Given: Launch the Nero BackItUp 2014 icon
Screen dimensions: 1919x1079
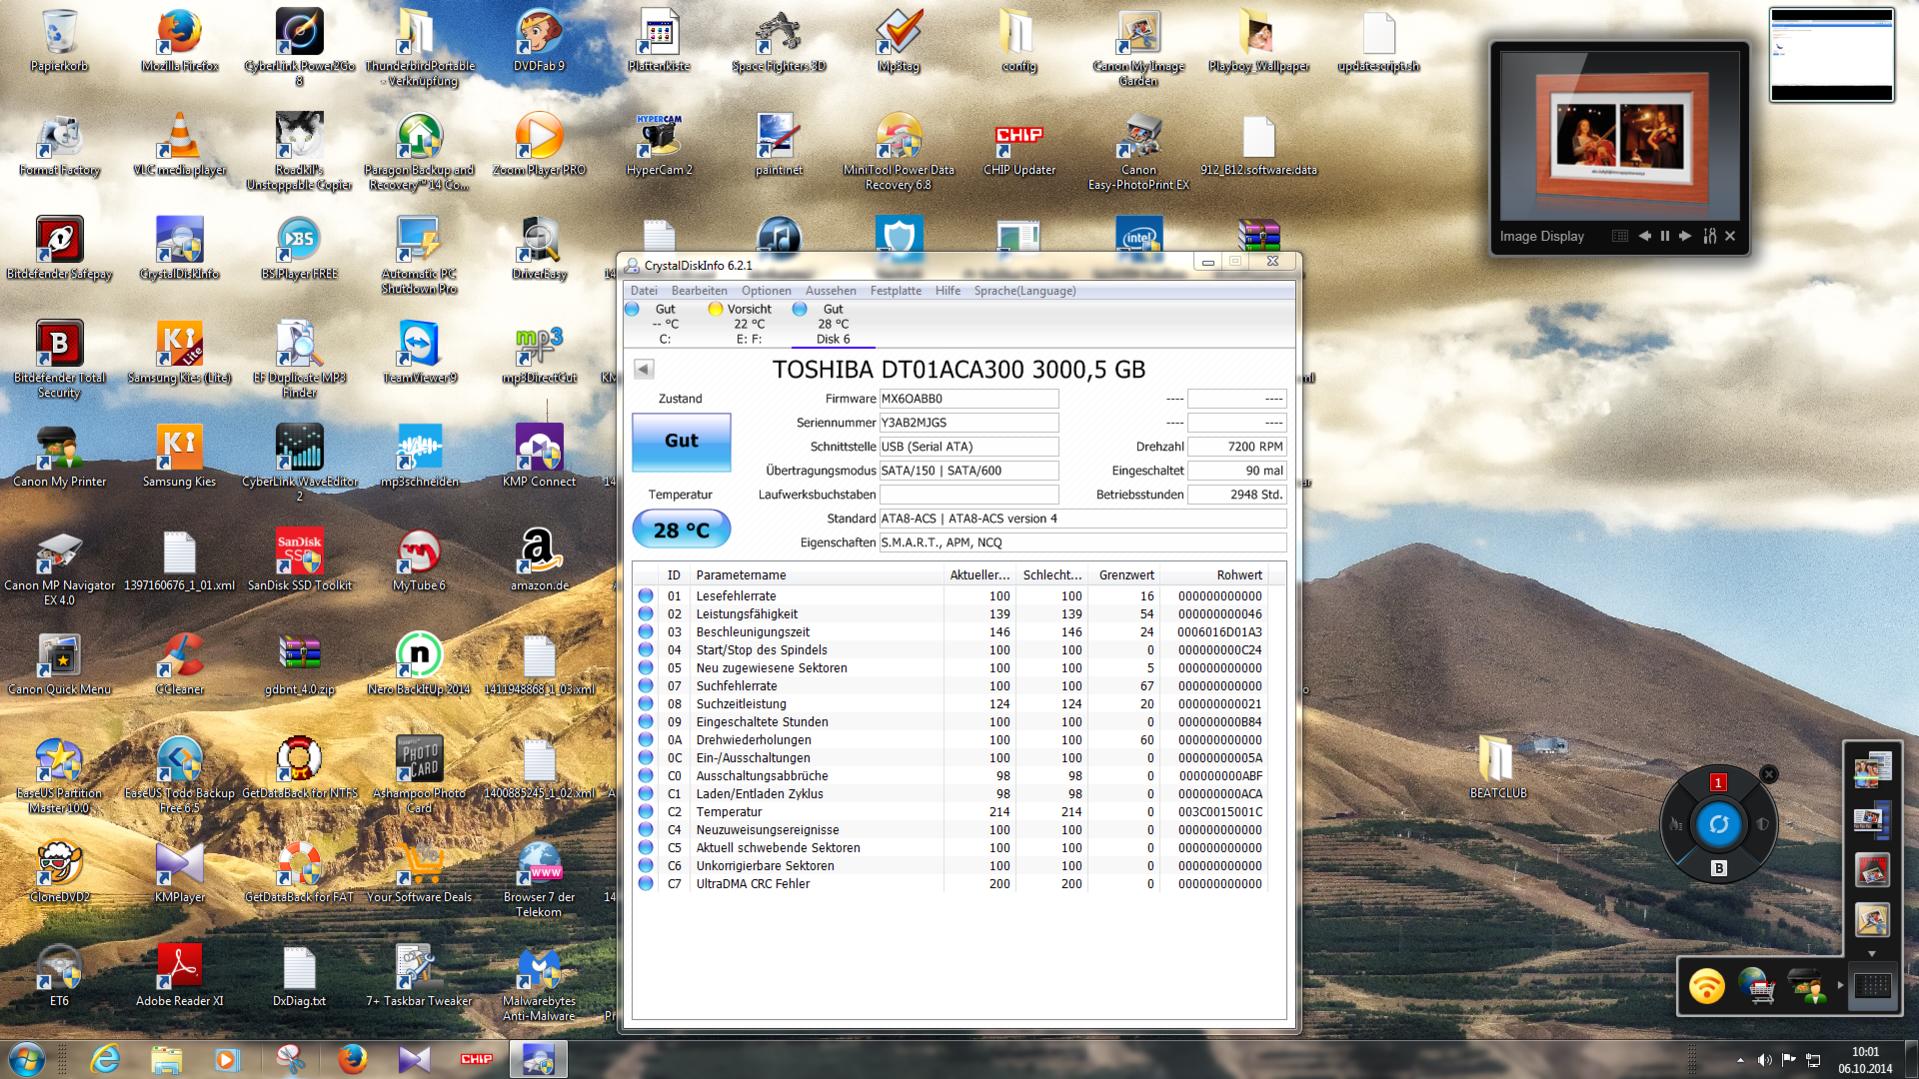Looking at the screenshot, I should point(419,664).
